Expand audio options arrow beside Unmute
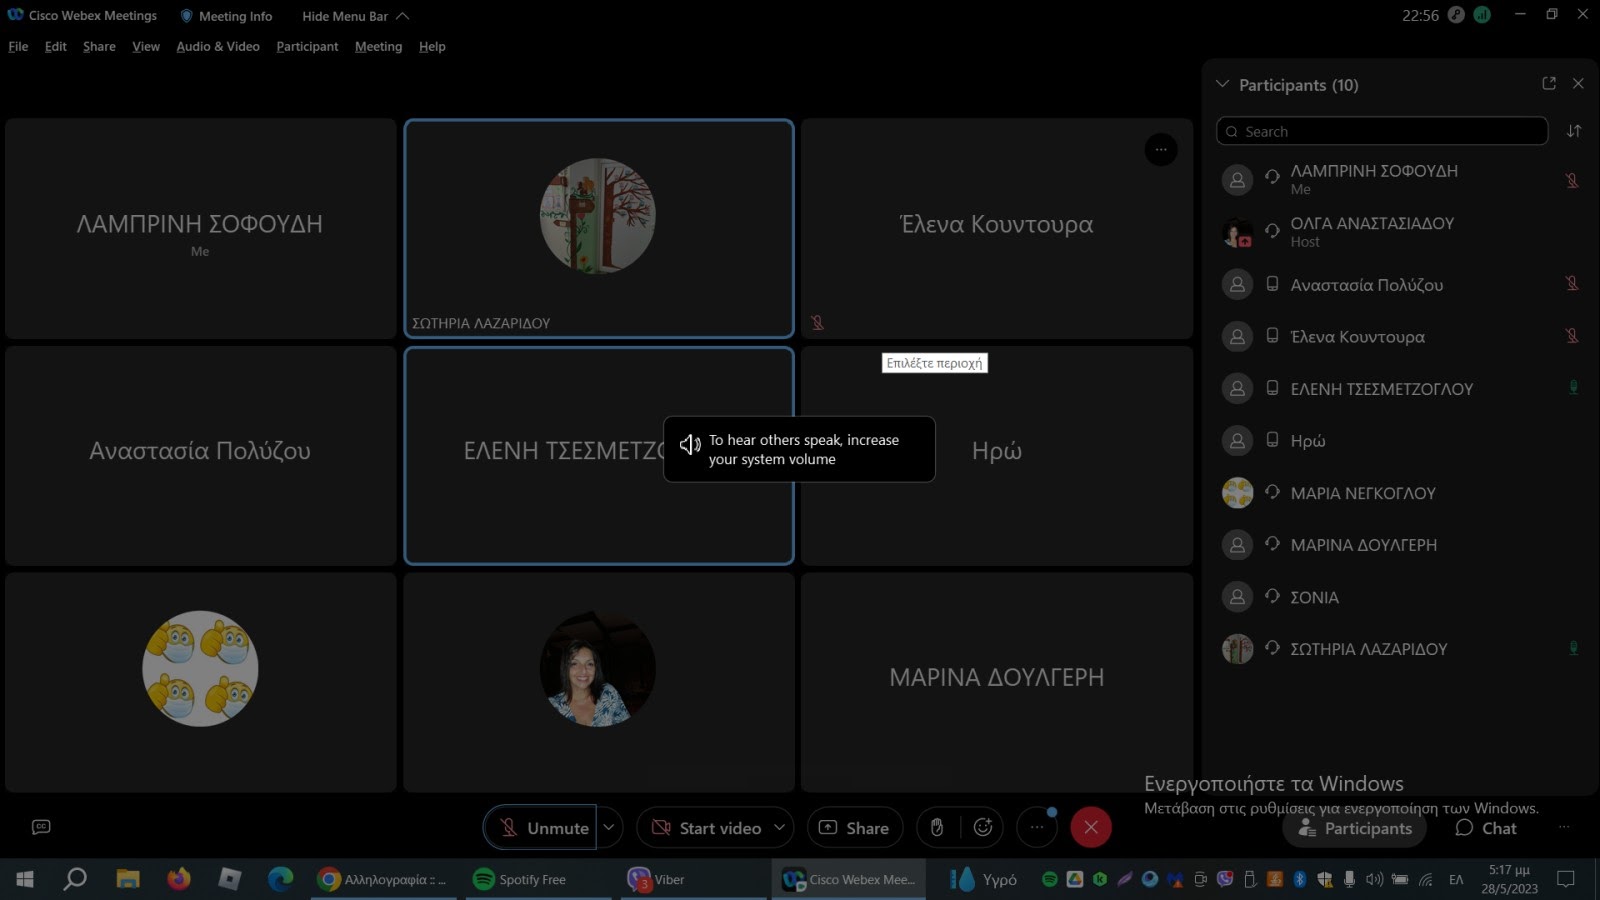The width and height of the screenshot is (1600, 900). [x=609, y=827]
